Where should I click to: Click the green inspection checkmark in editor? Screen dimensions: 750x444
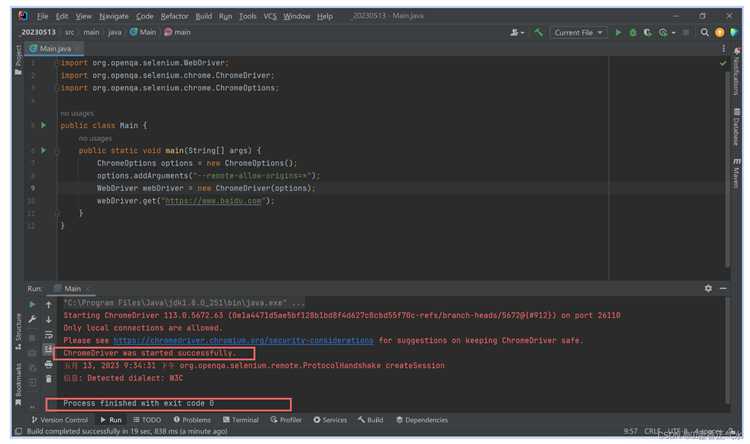(723, 63)
